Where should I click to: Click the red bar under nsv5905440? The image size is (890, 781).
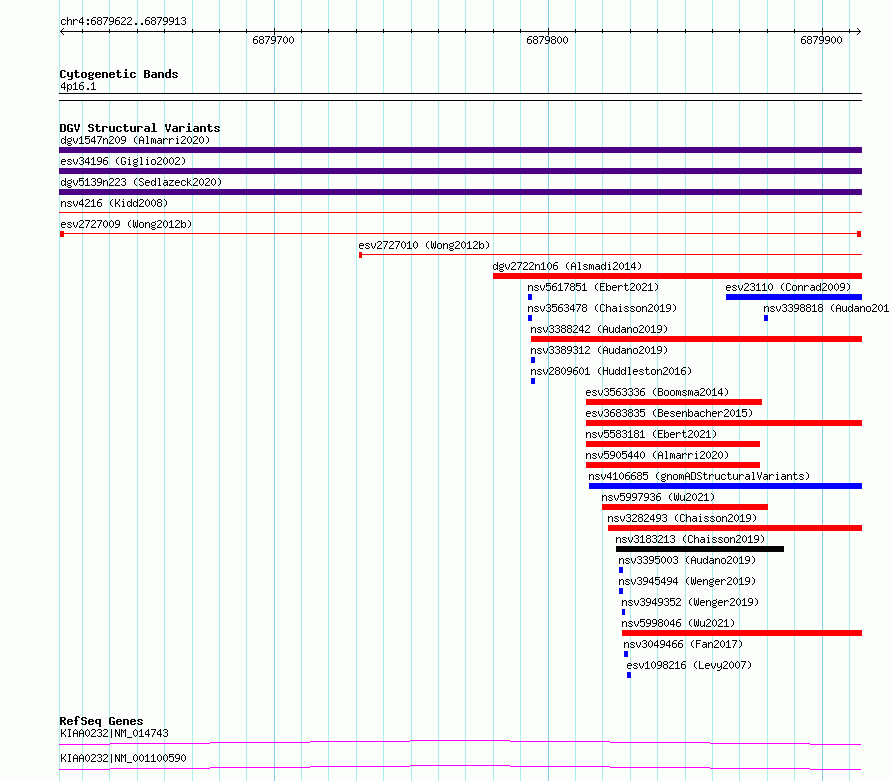(673, 465)
